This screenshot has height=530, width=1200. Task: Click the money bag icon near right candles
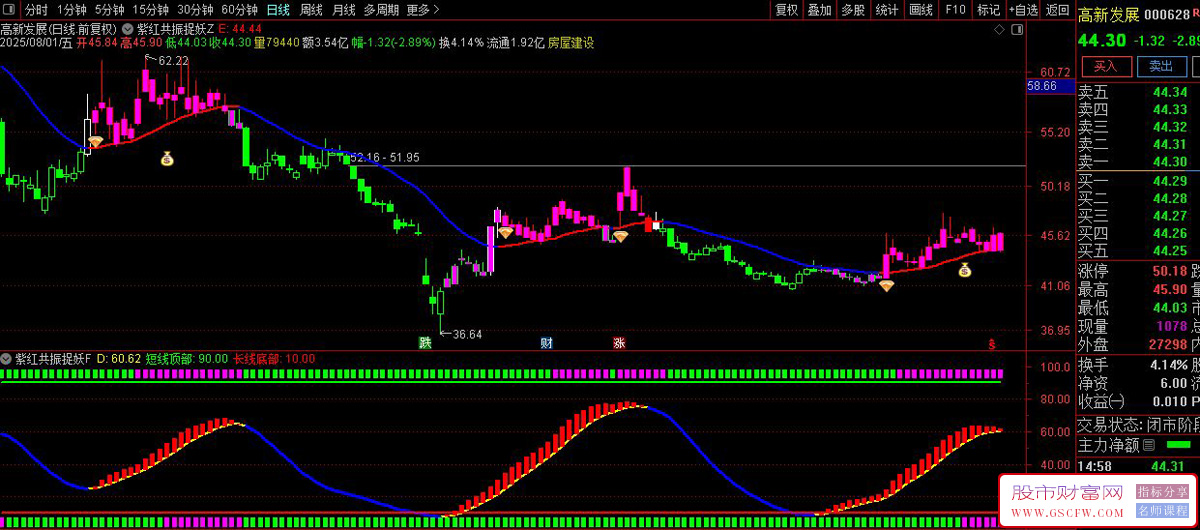tap(964, 270)
